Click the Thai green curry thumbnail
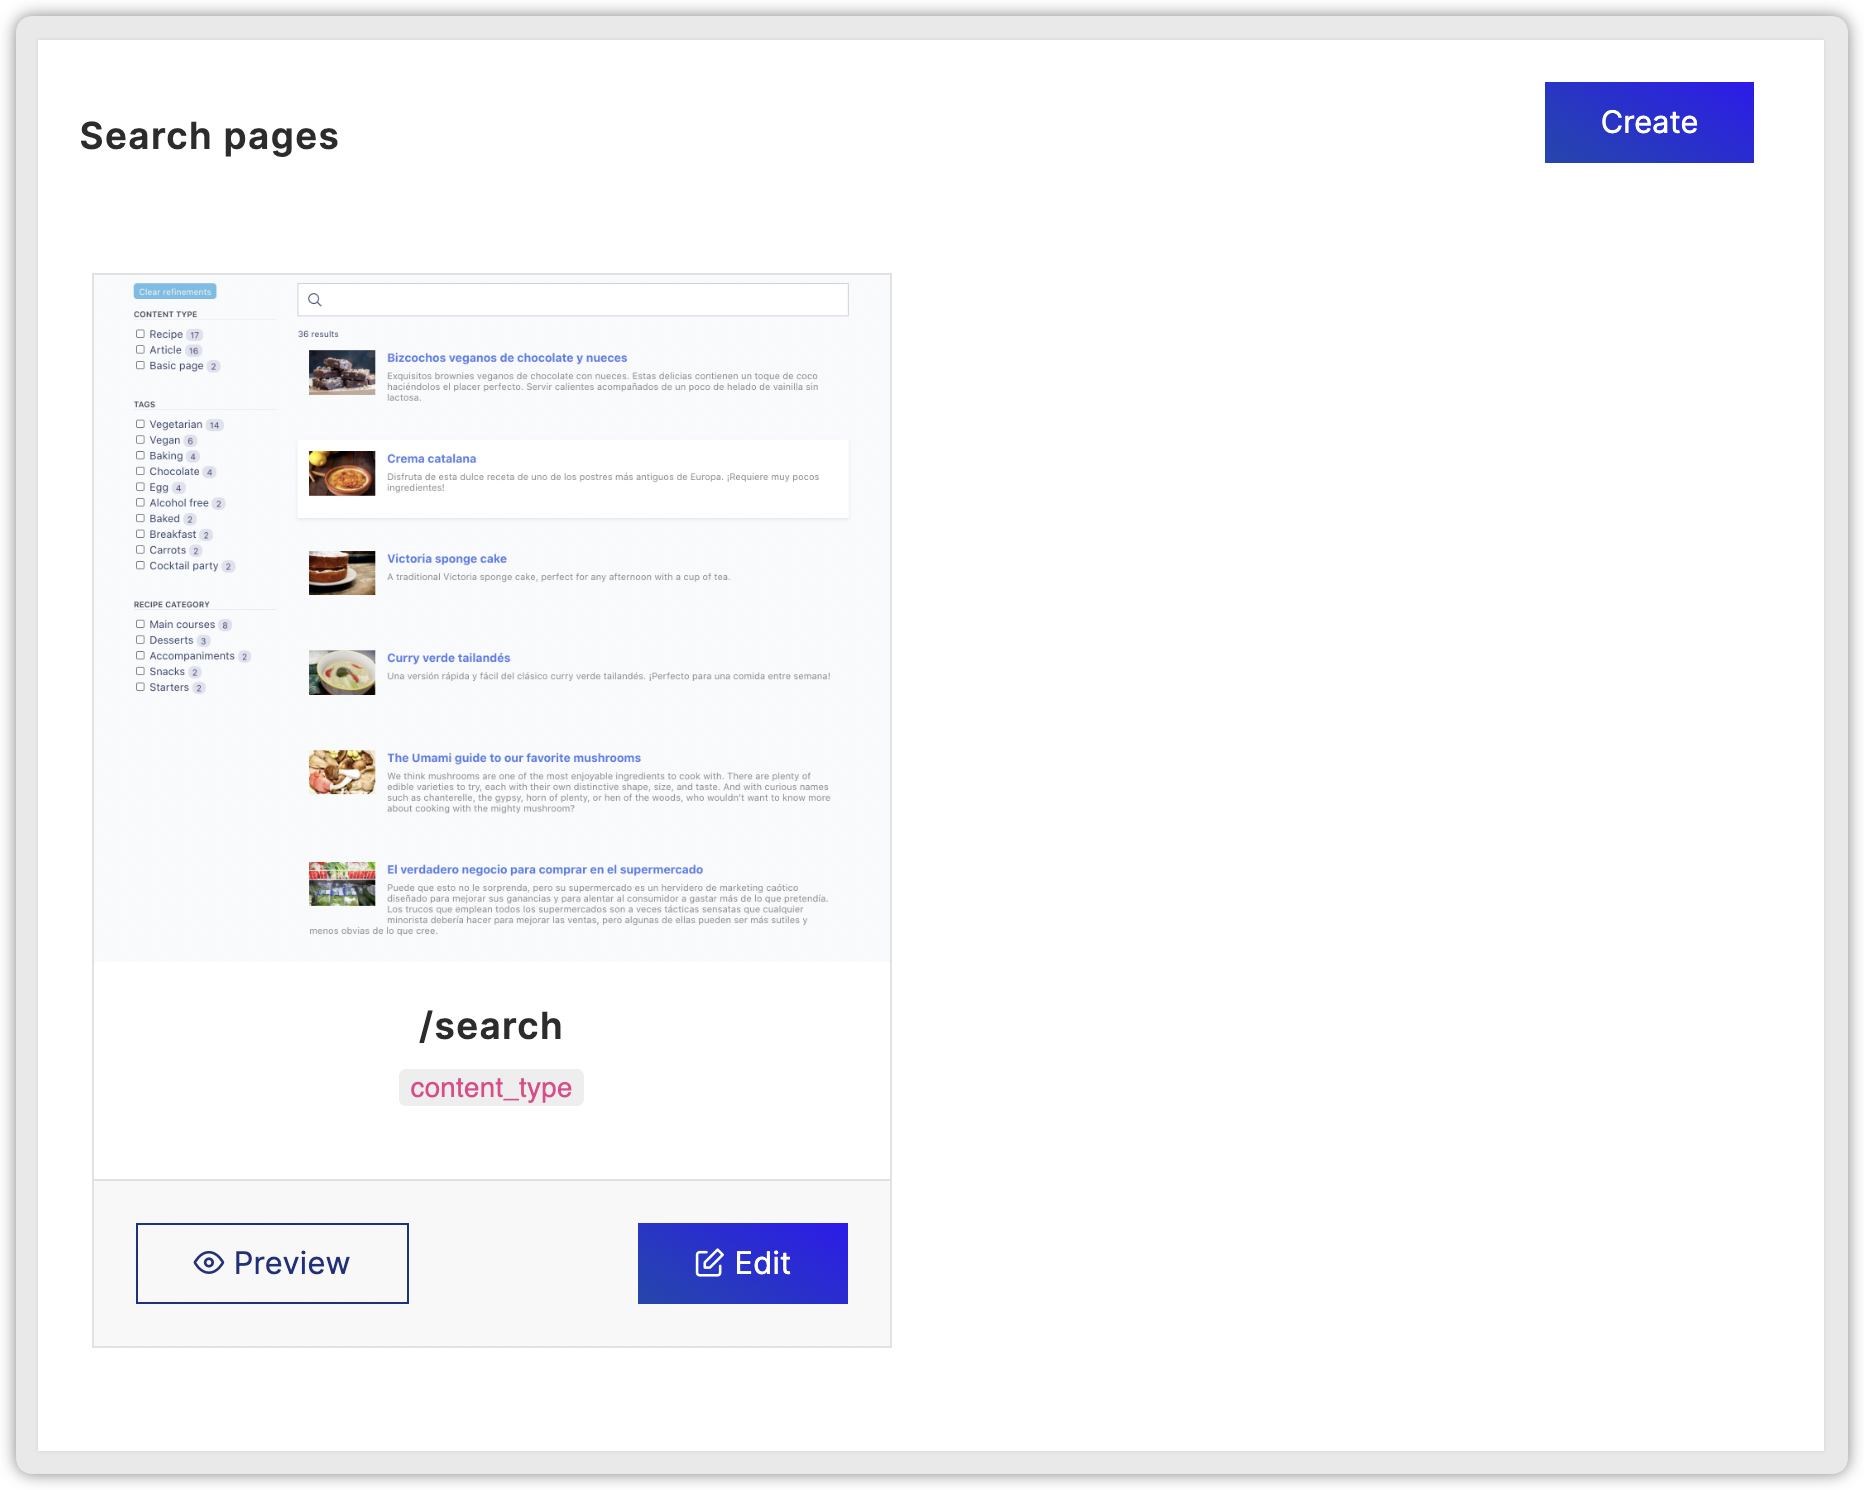Image resolution: width=1864 pixels, height=1490 pixels. [x=342, y=672]
